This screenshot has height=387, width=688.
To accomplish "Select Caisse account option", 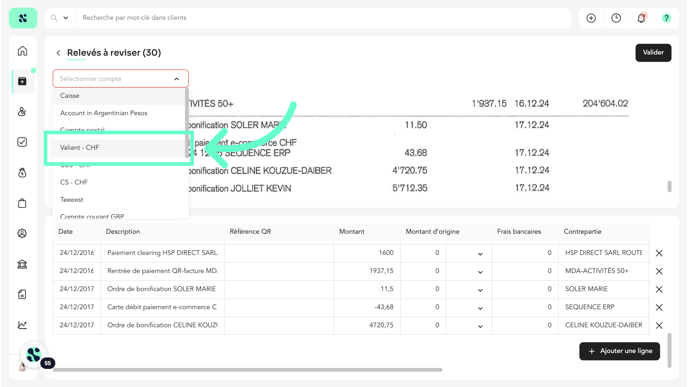I will 119,96.
